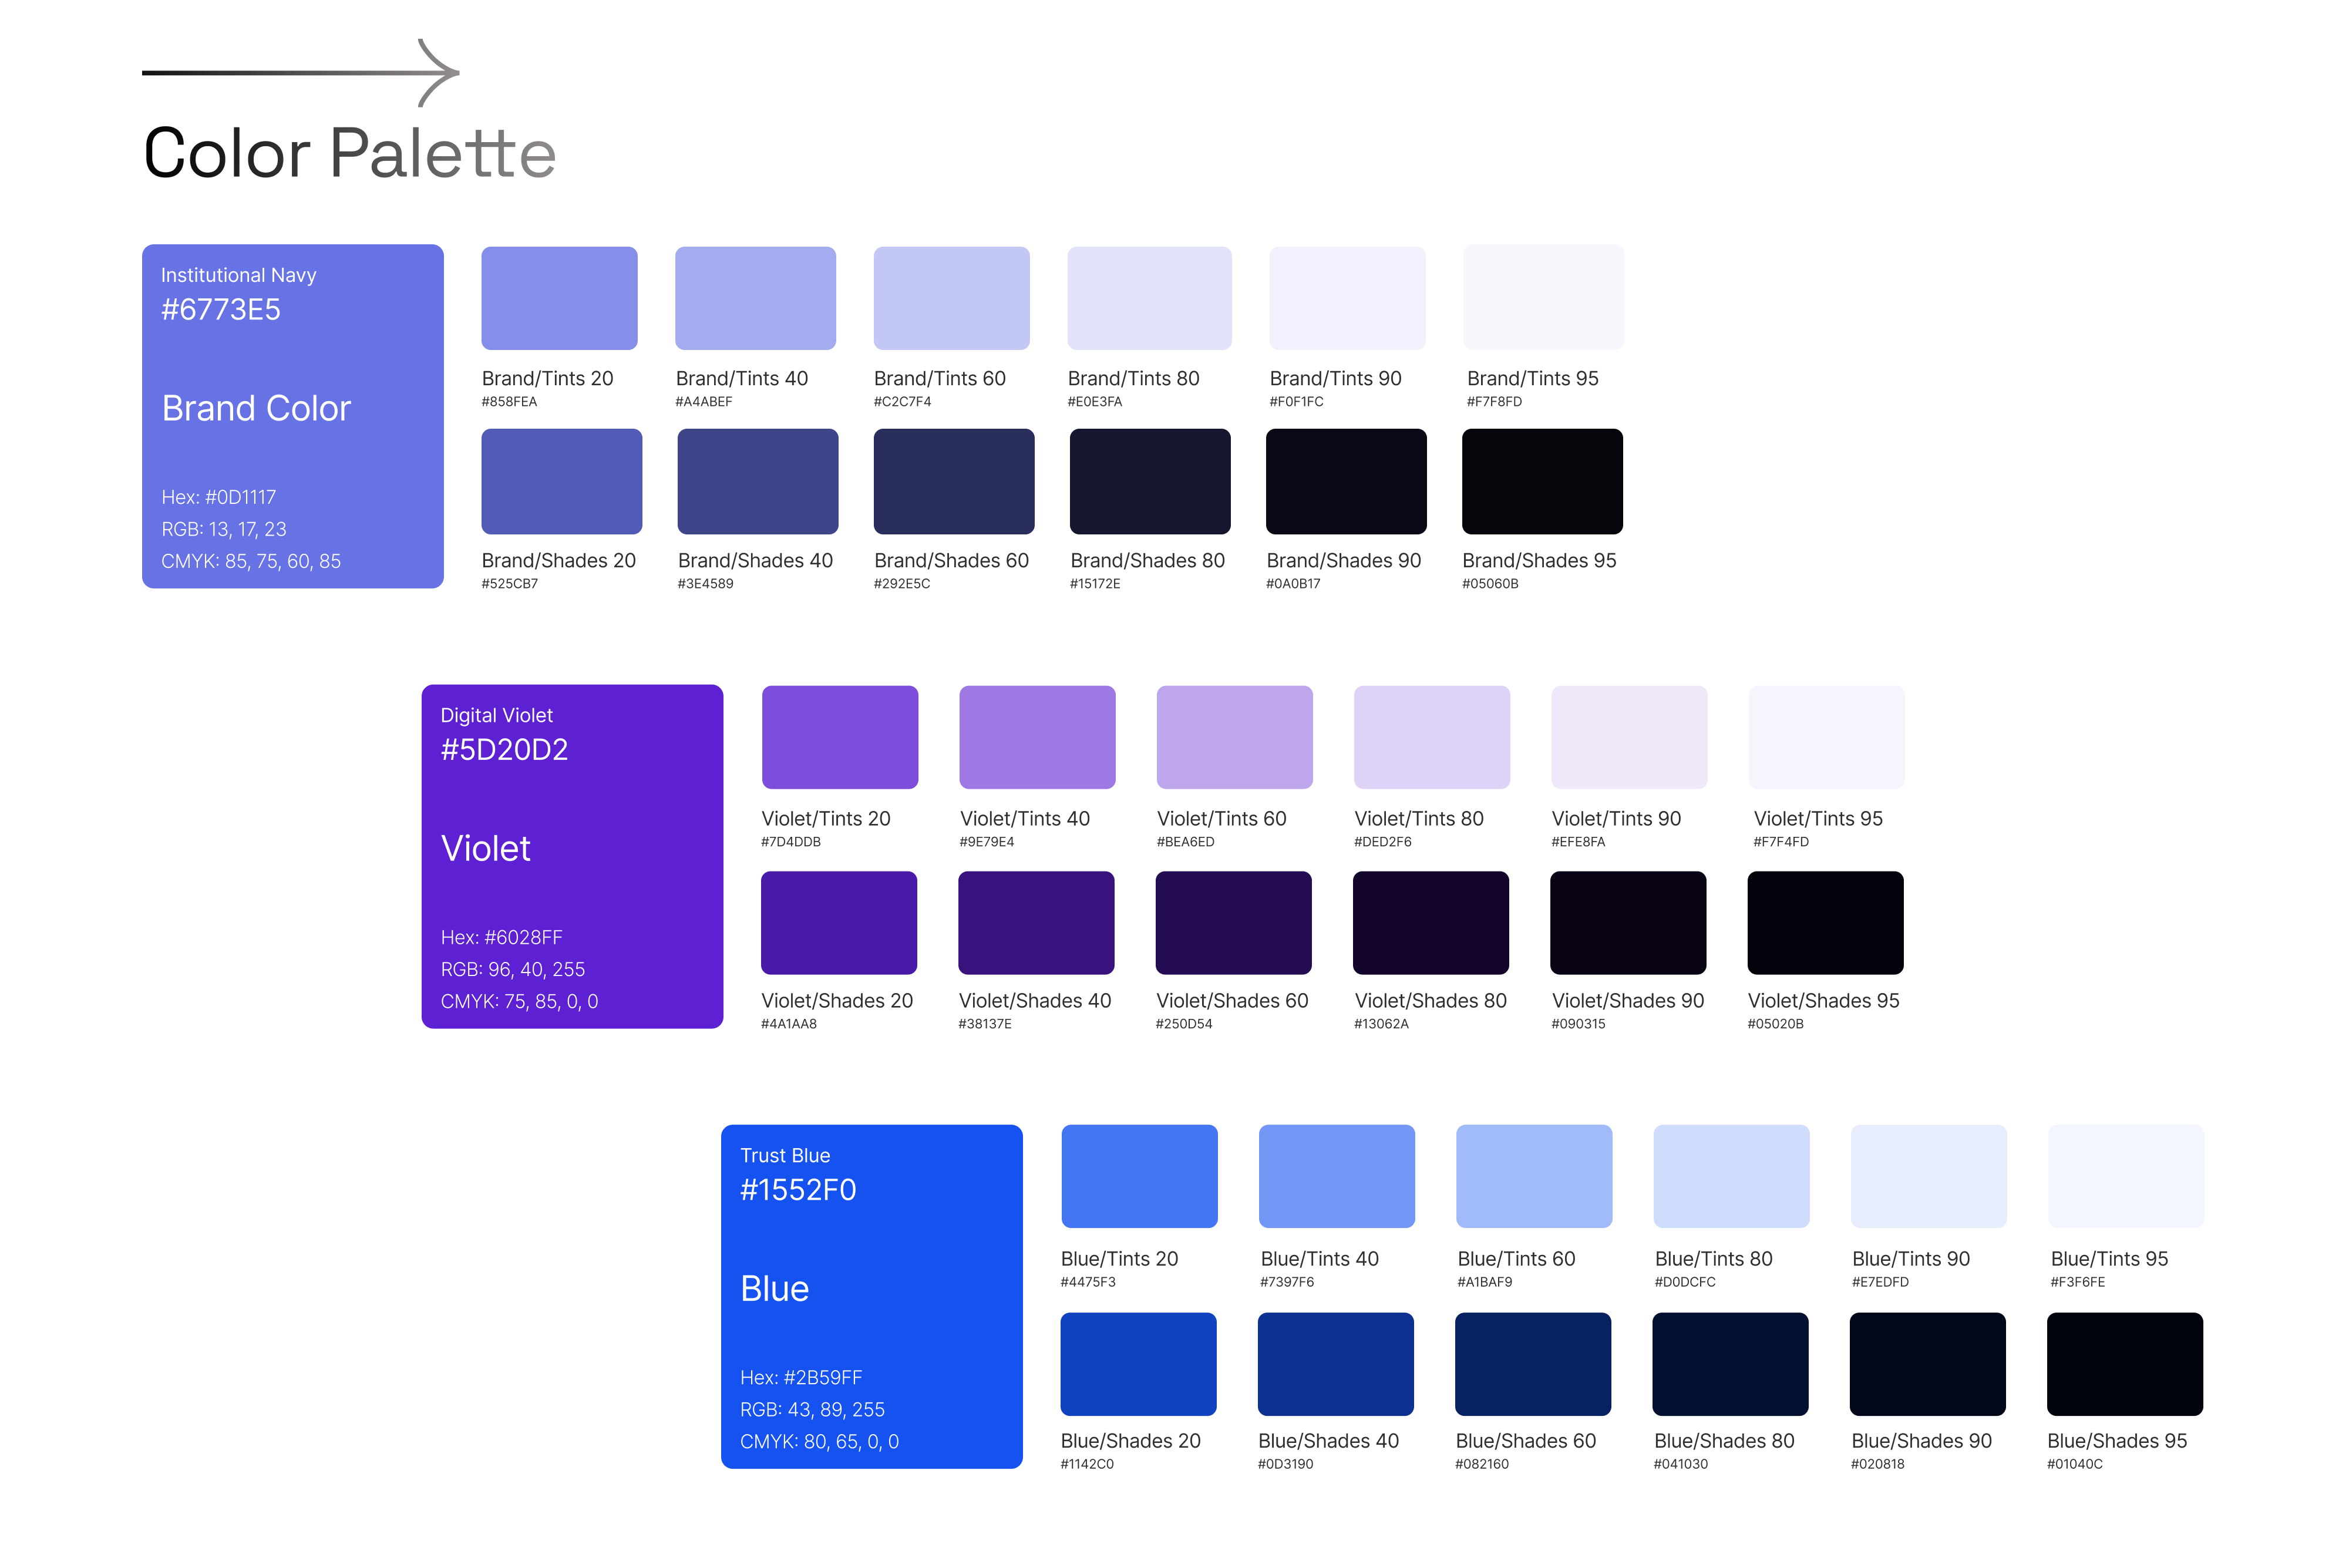Select the Brand/Tints 40 swatch
This screenshot has width=2349, height=1568.
(x=755, y=298)
